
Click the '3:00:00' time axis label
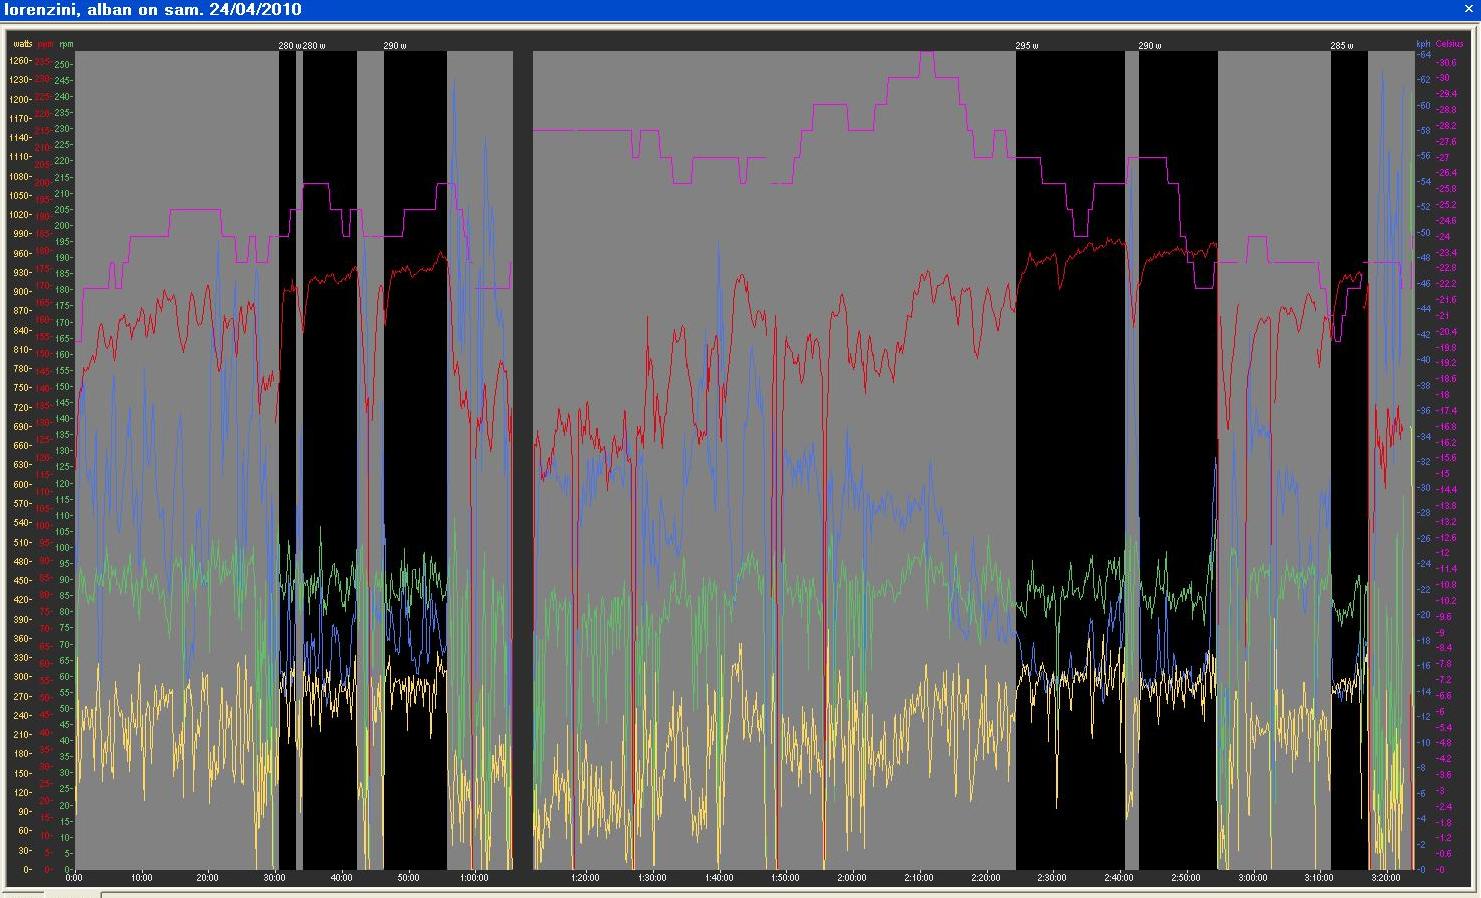point(1253,878)
